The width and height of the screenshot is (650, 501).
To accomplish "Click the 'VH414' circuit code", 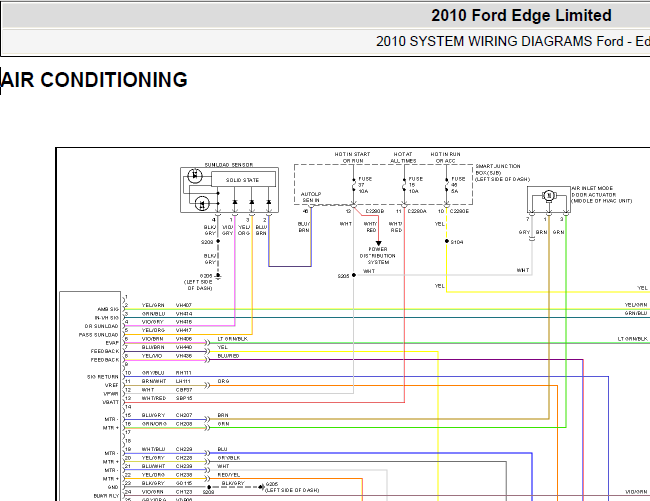I will (x=184, y=314).
